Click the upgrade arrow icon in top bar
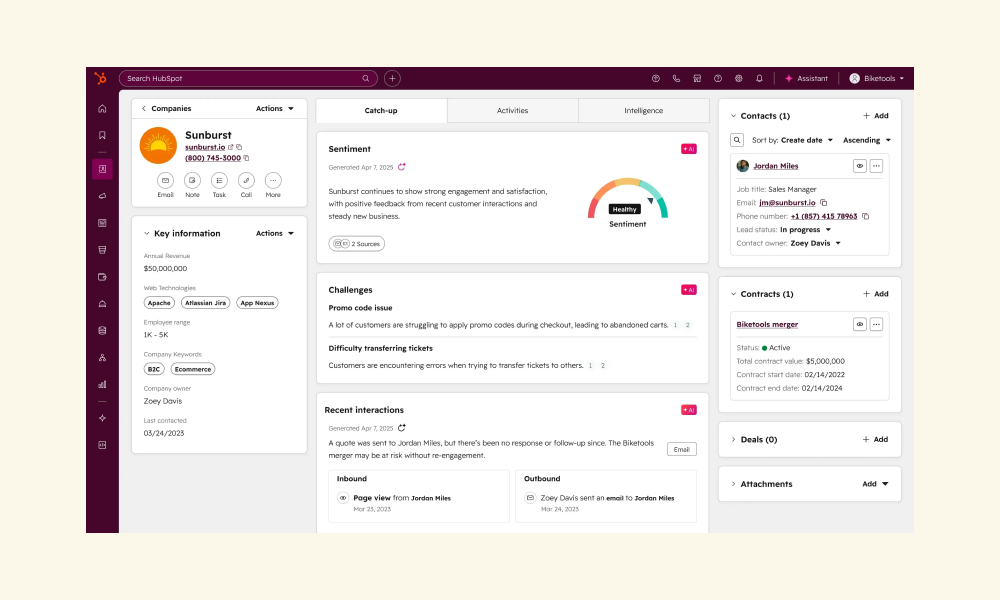Viewport: 1000px width, 600px height. click(656, 78)
